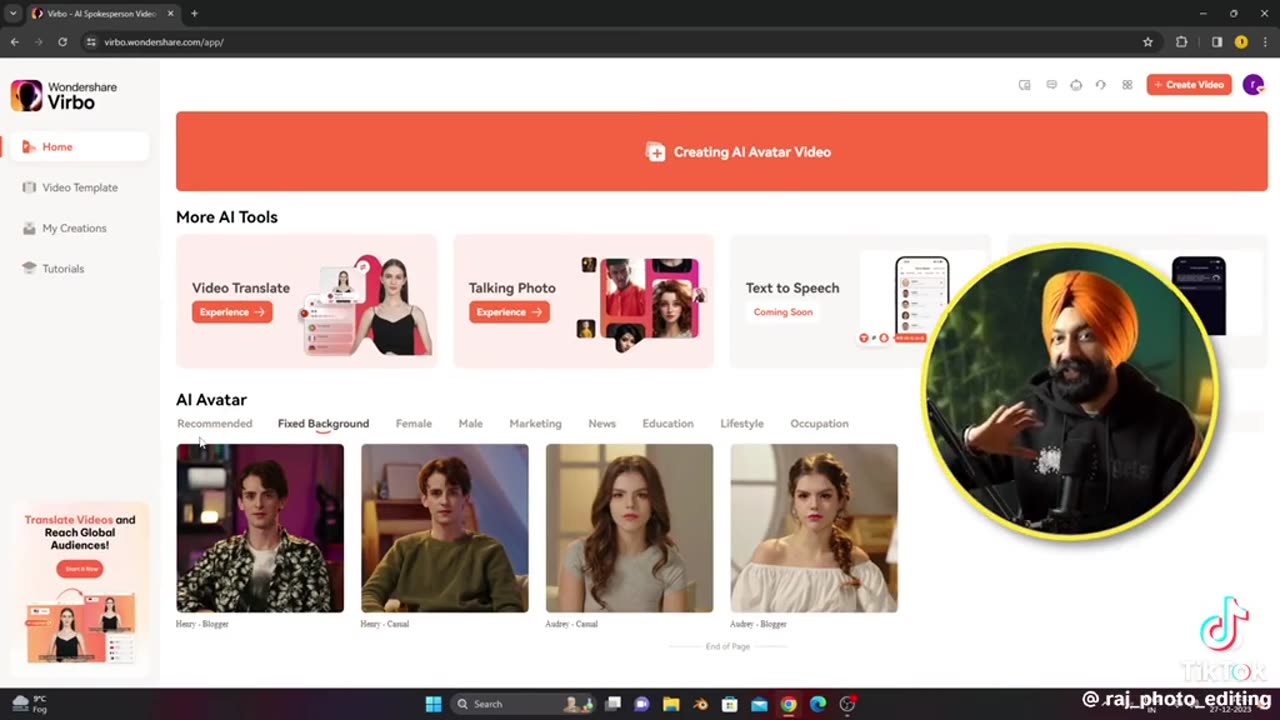Click the Create Video button
1280x720 pixels.
pos(1188,85)
